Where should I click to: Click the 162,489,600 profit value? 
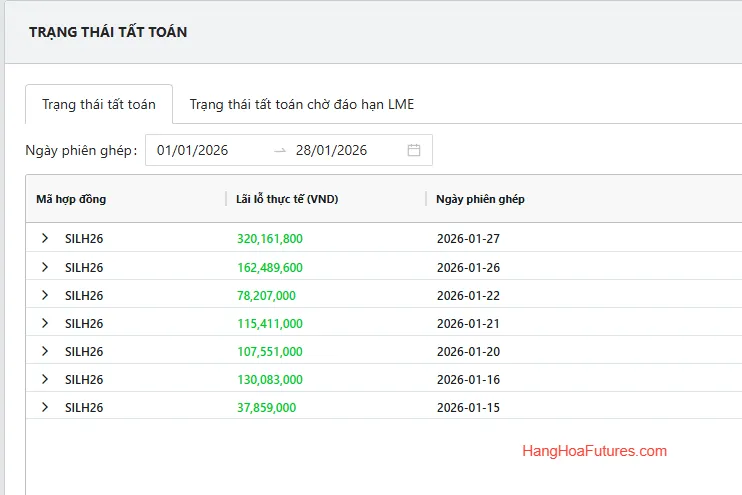pos(269,267)
